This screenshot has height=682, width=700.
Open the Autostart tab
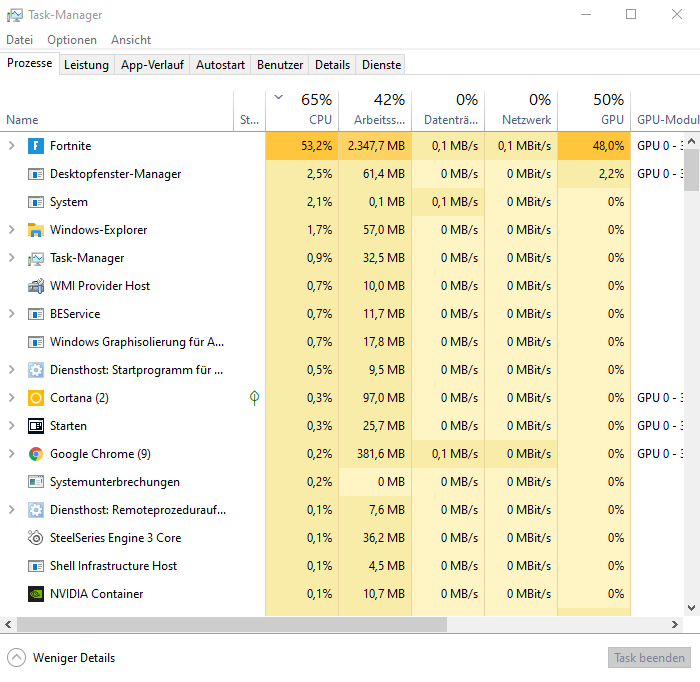click(x=220, y=65)
